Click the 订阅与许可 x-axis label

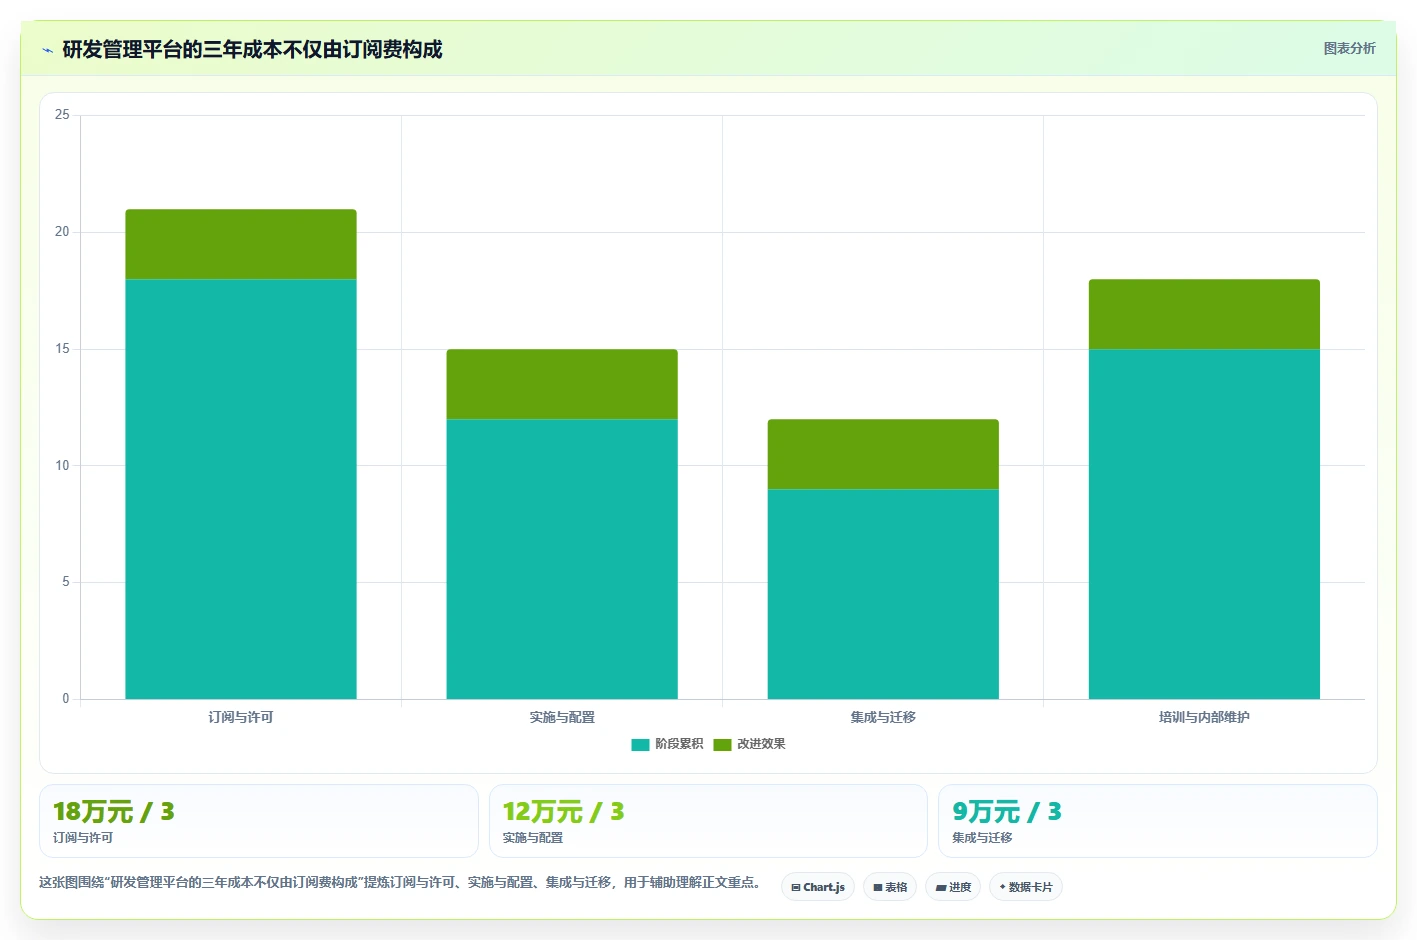(x=241, y=717)
